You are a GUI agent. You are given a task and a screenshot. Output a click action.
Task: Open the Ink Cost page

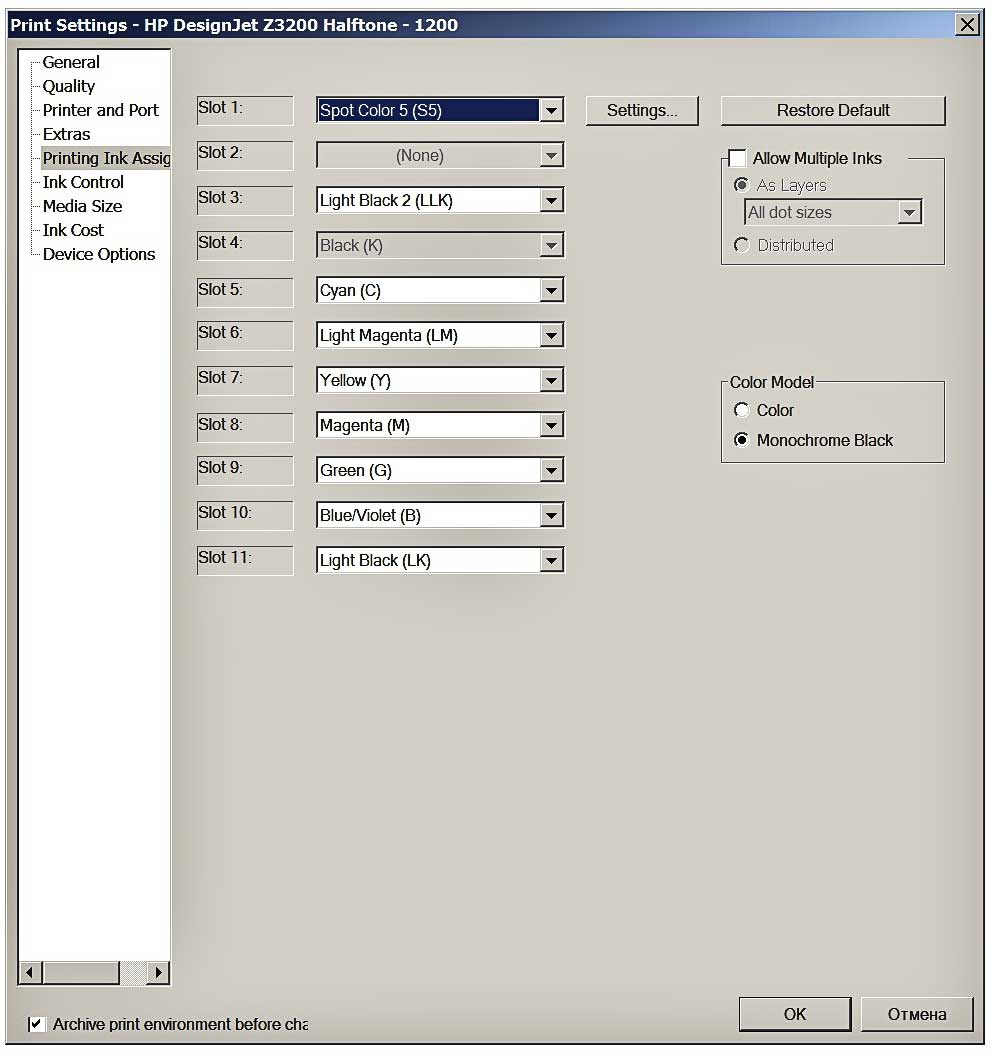pos(73,231)
